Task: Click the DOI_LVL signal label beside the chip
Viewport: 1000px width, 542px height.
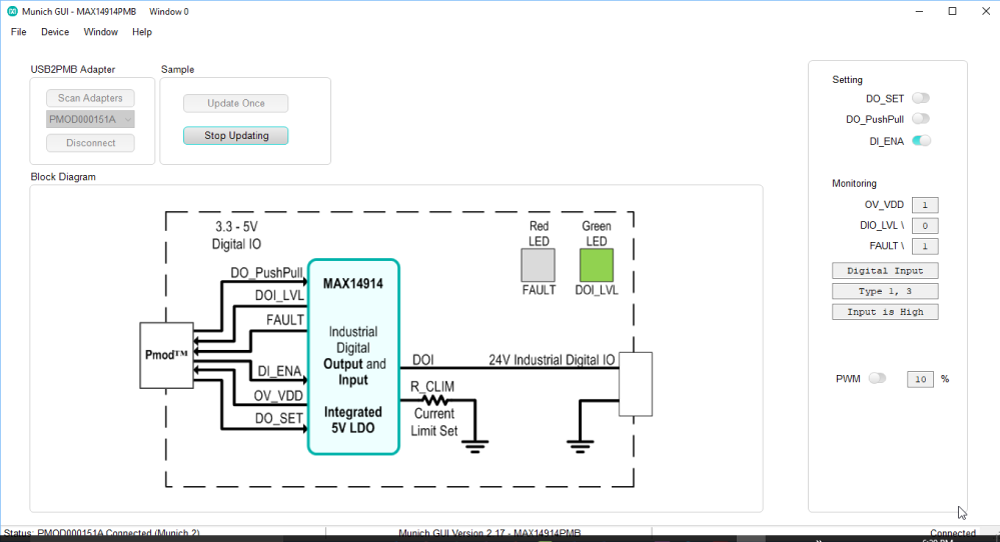Action: [x=279, y=296]
